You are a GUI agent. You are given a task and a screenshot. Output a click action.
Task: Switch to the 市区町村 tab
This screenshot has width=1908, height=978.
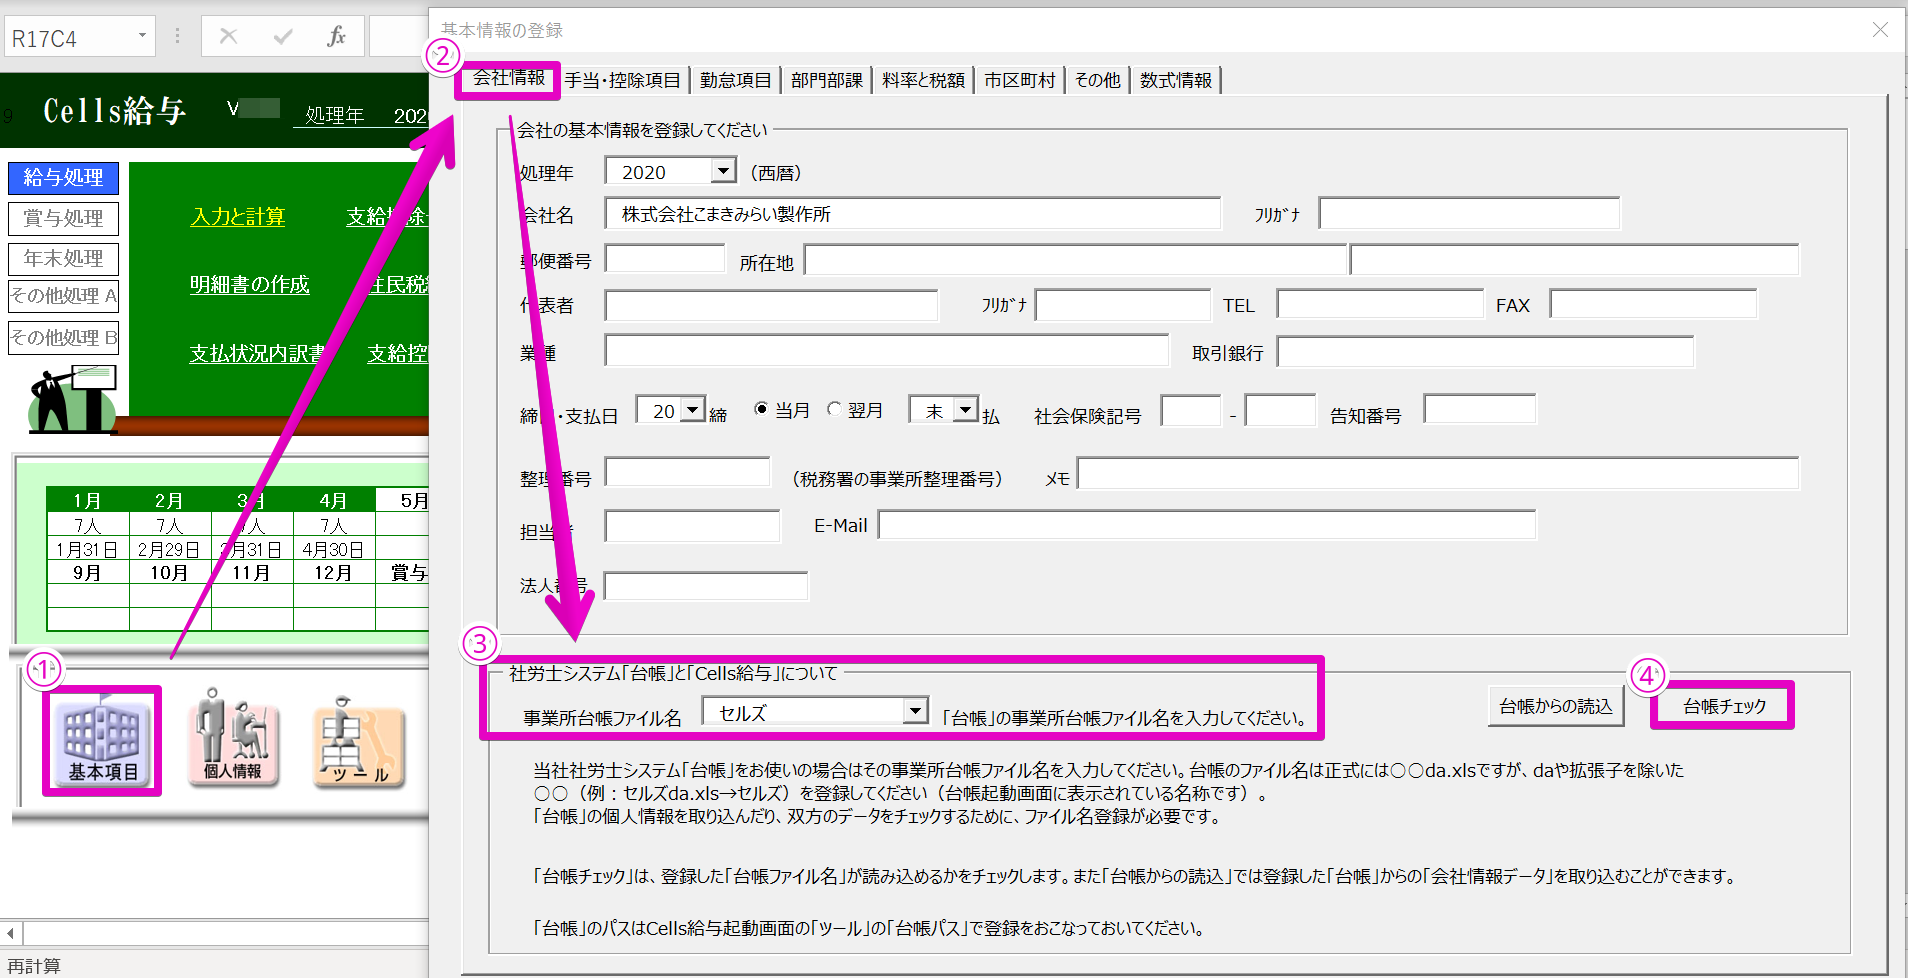tap(1020, 80)
